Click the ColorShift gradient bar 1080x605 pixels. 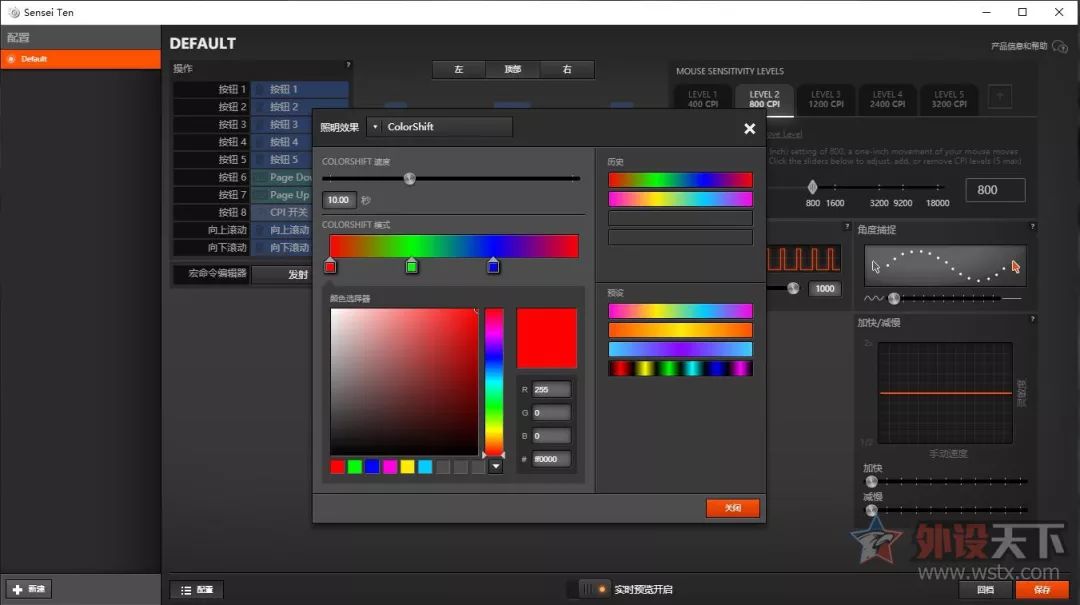[x=454, y=246]
